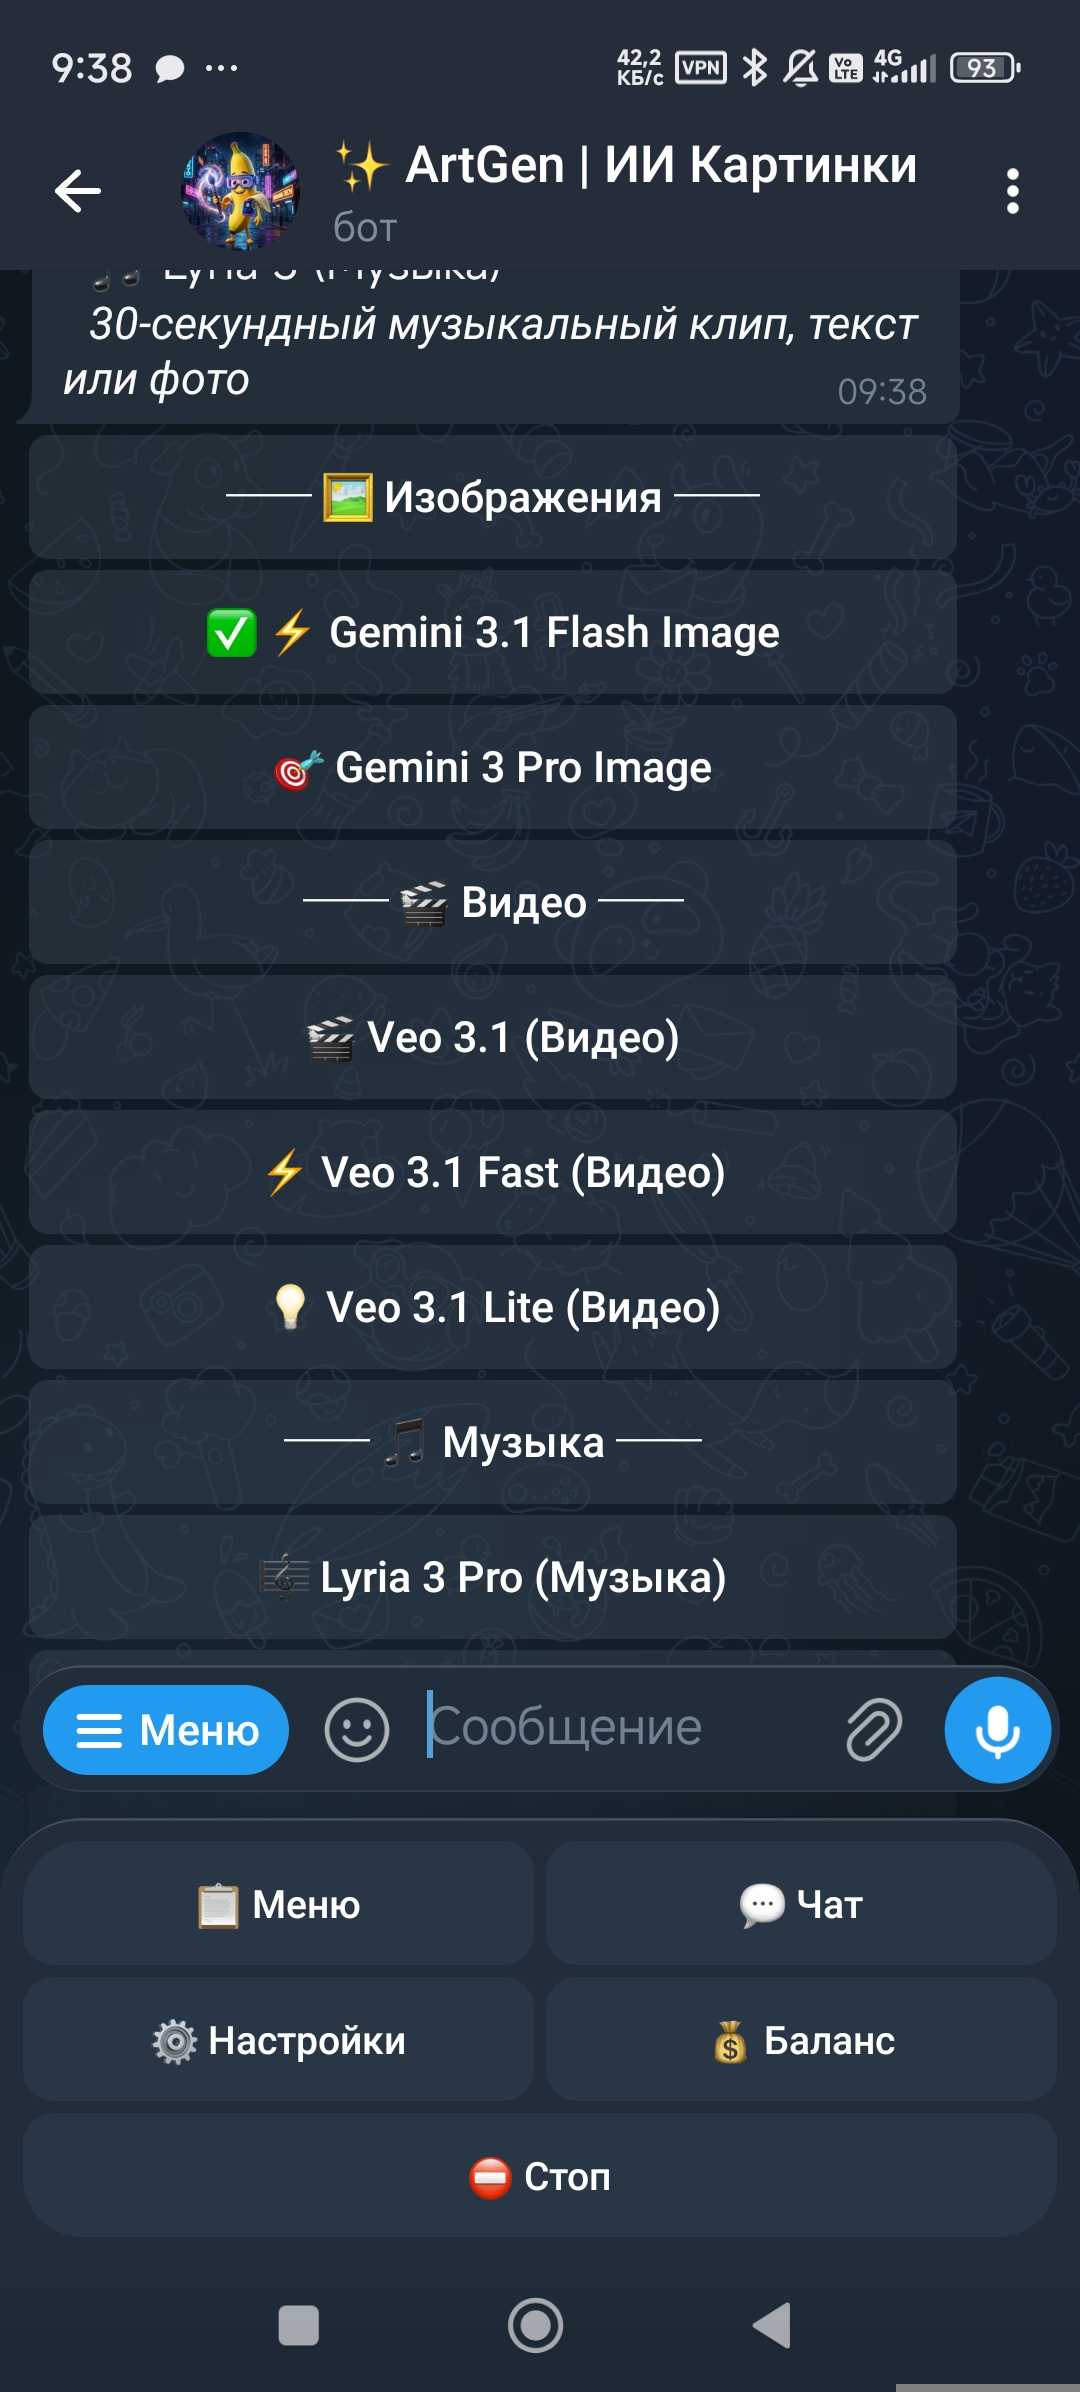The image size is (1080, 2392).
Task: Tap the Изображения section header button
Action: point(493,497)
